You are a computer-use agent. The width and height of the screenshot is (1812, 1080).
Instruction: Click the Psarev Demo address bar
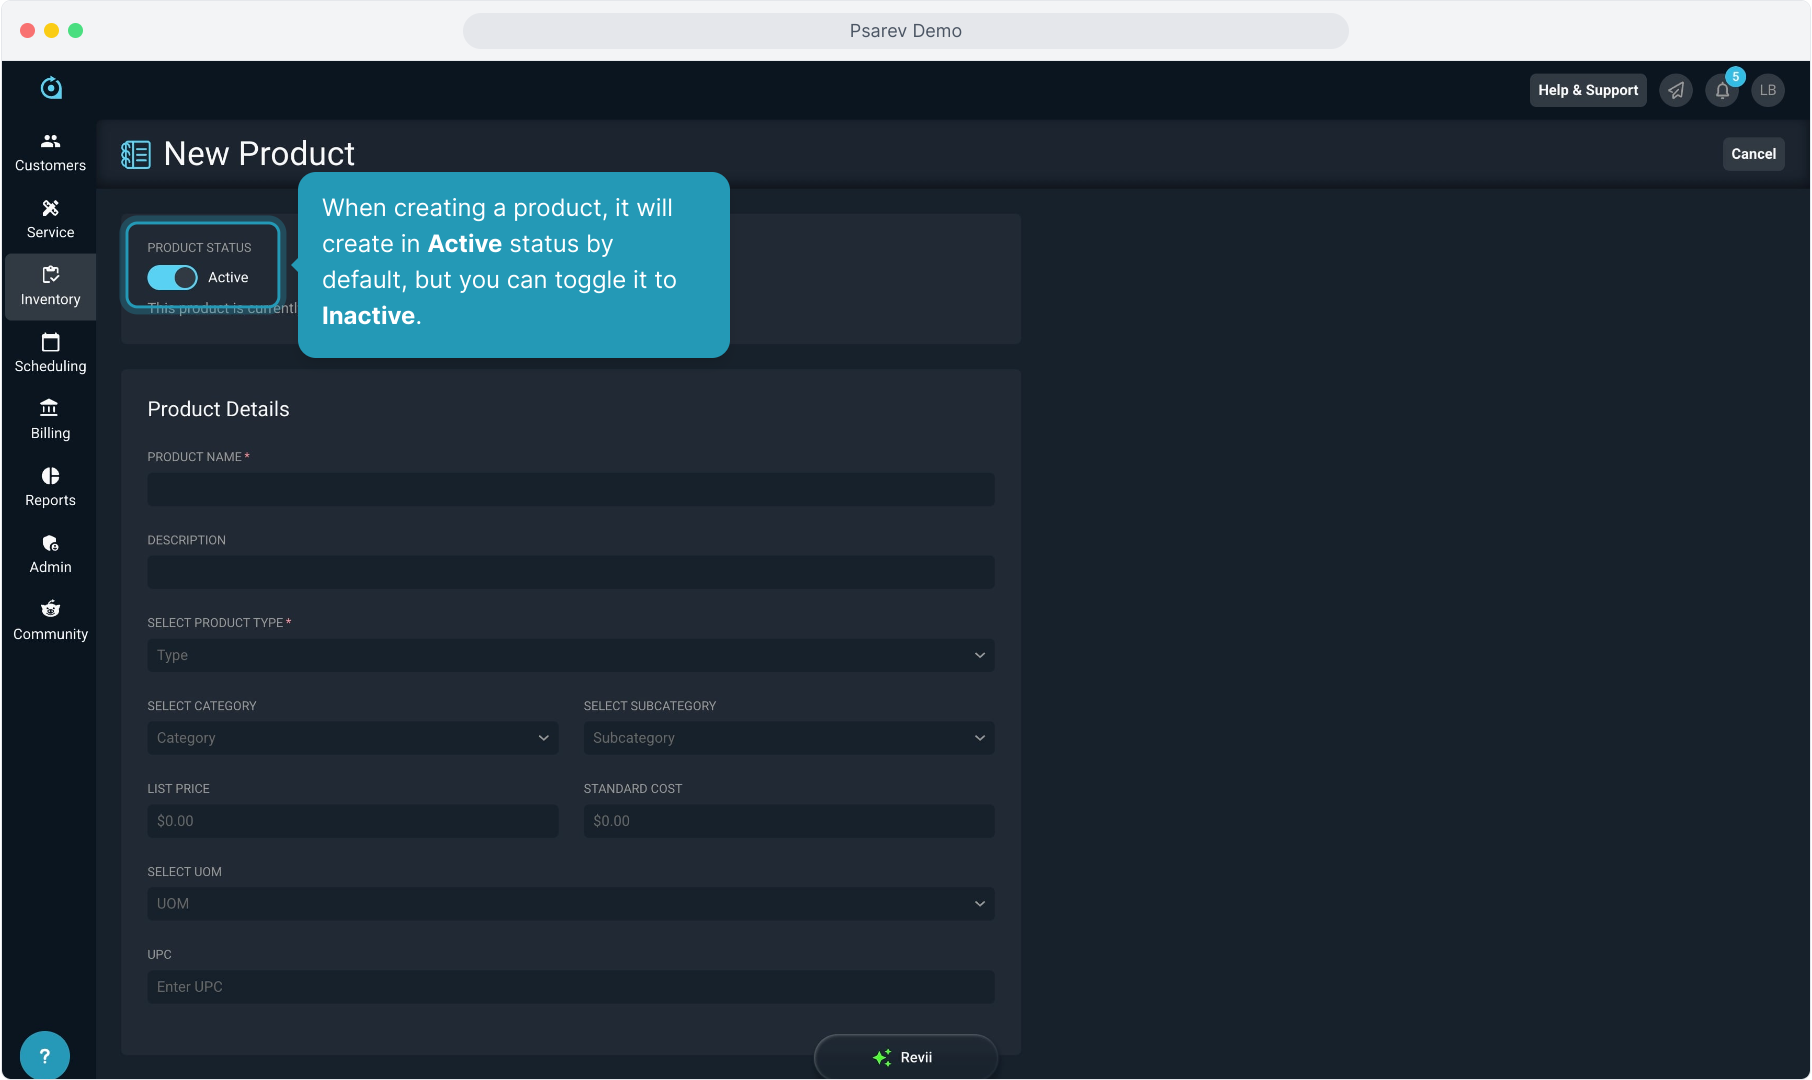[x=906, y=31]
